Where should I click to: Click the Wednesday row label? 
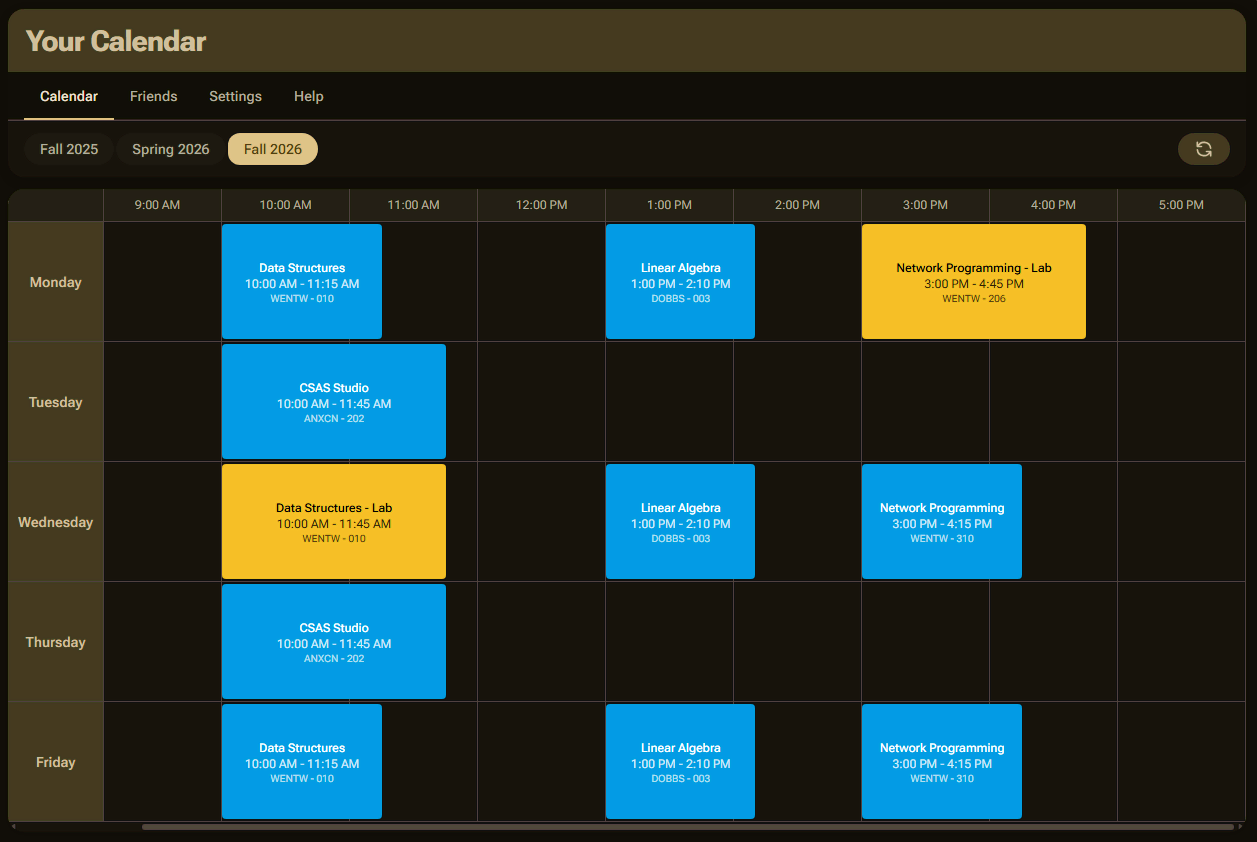tap(56, 522)
